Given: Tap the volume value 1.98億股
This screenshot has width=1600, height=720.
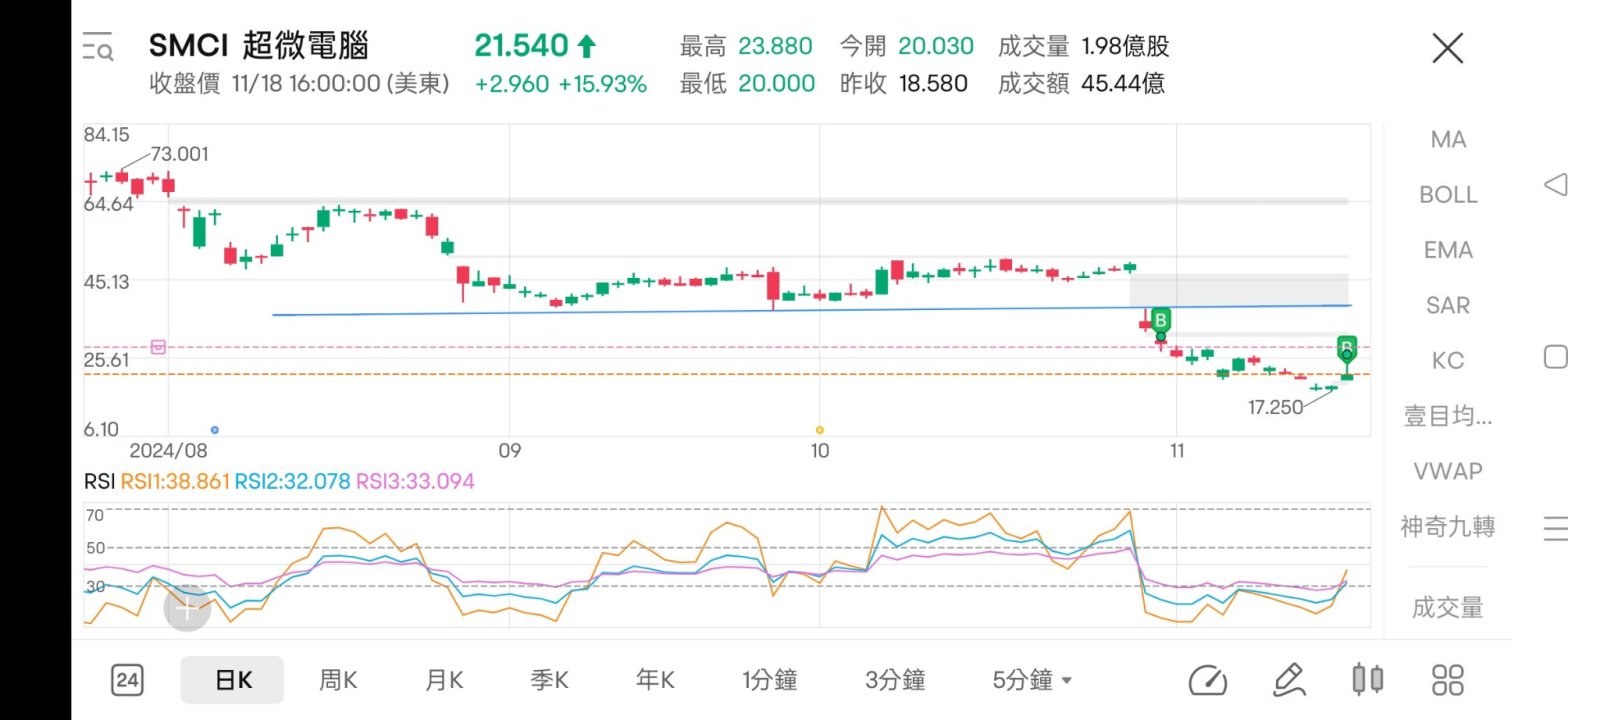Looking at the screenshot, I should point(1125,46).
